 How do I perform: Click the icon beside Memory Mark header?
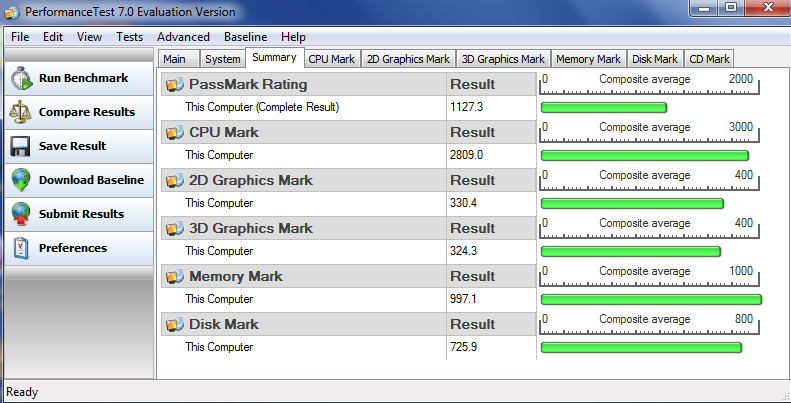pyautogui.click(x=175, y=276)
